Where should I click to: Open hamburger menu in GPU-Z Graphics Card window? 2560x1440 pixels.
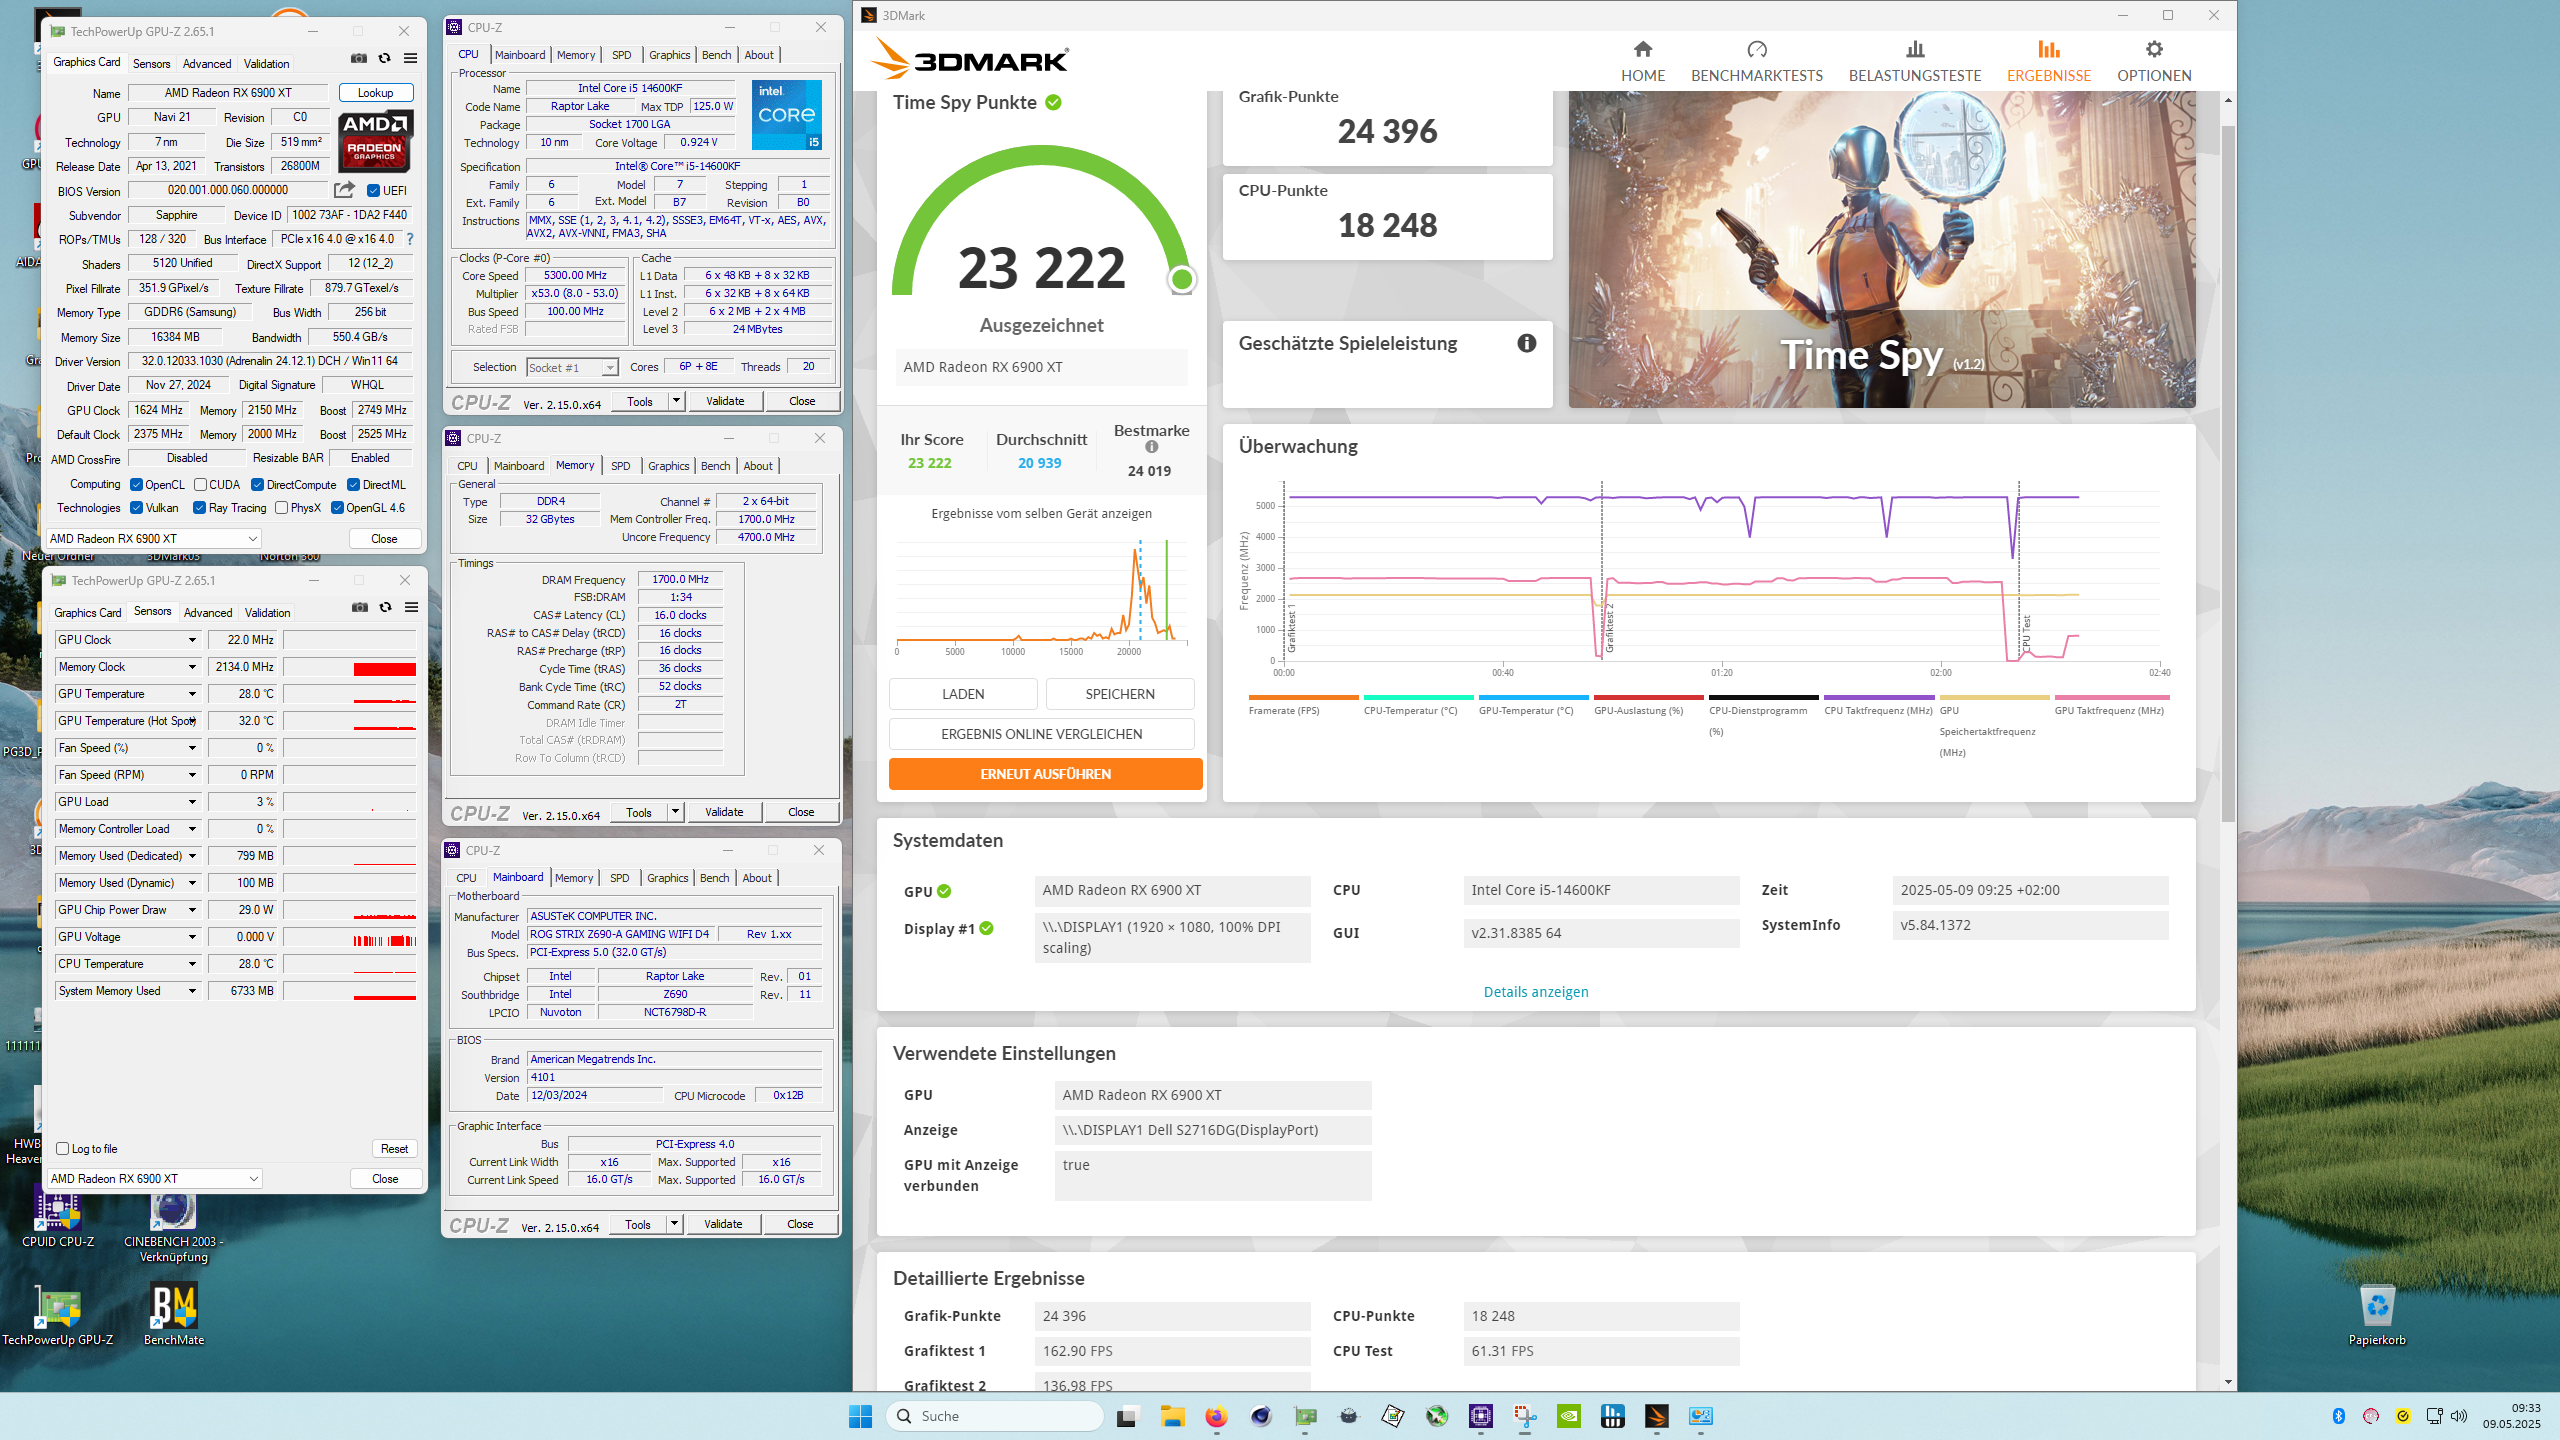click(410, 59)
